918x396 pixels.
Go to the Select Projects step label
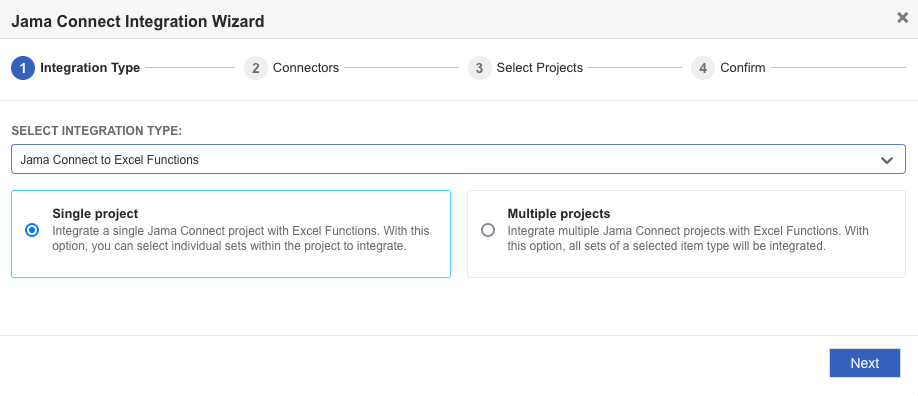coord(540,68)
